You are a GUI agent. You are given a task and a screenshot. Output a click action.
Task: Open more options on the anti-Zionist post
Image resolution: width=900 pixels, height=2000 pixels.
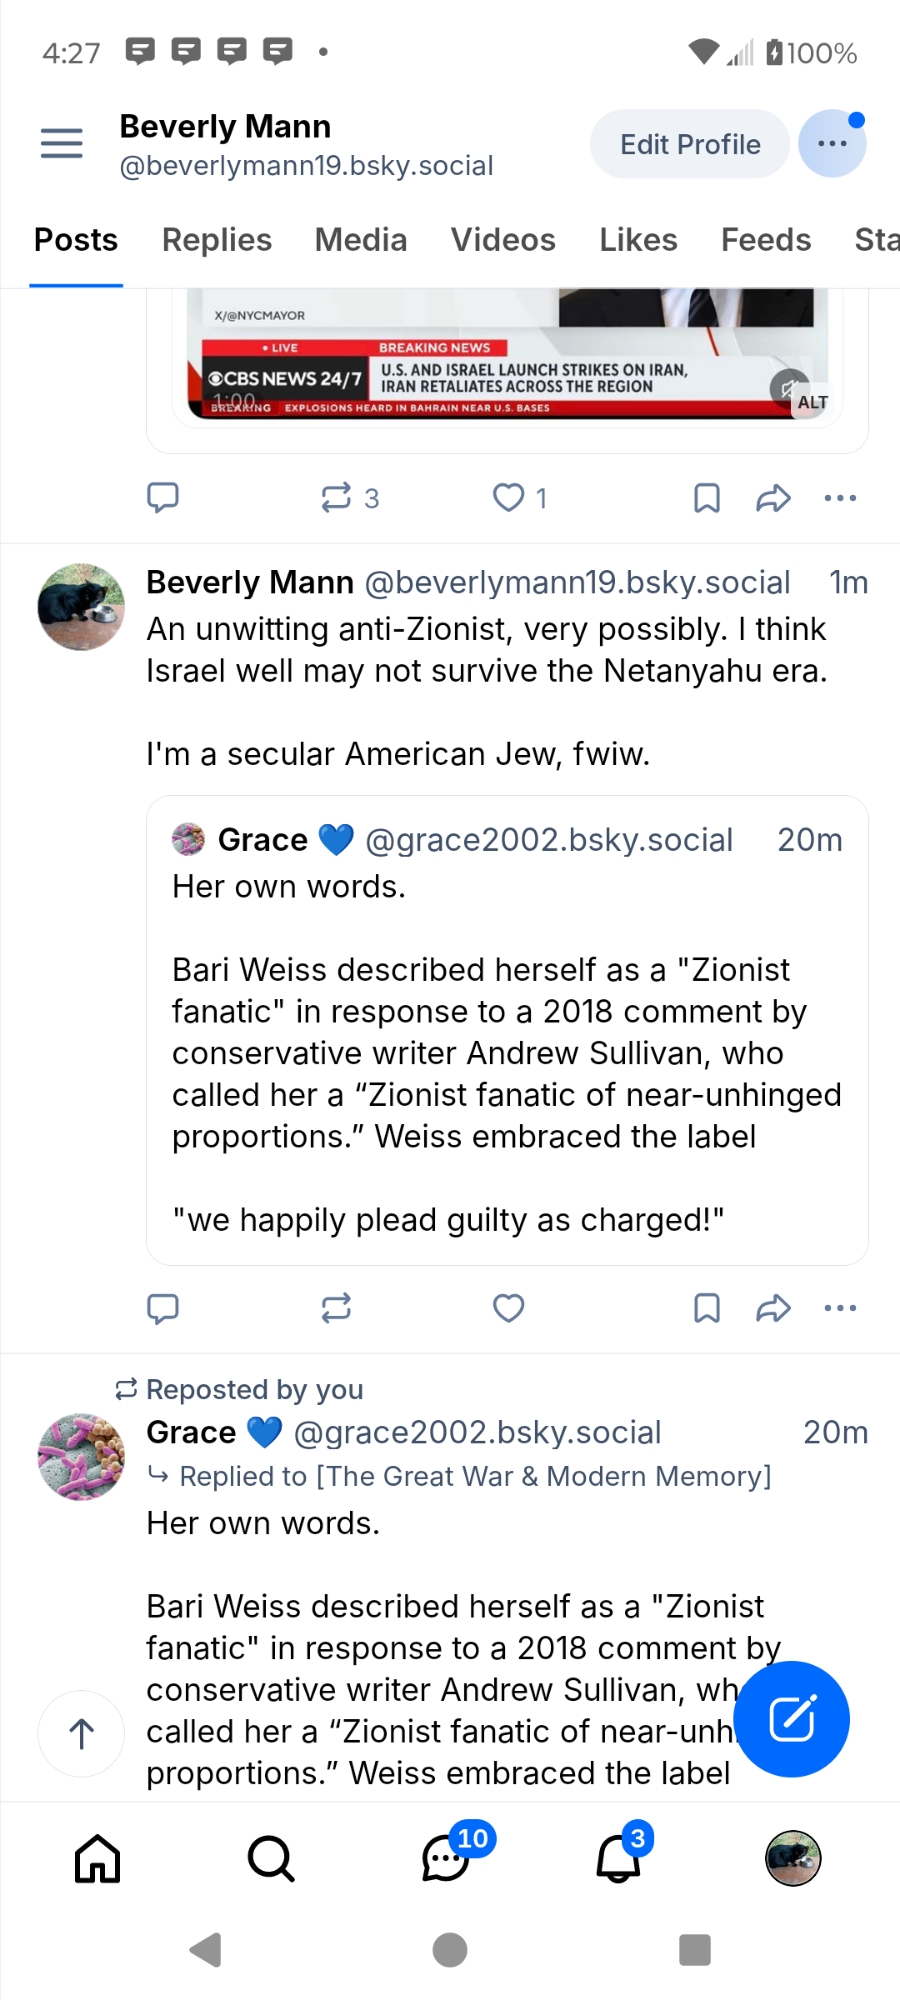pos(840,1308)
